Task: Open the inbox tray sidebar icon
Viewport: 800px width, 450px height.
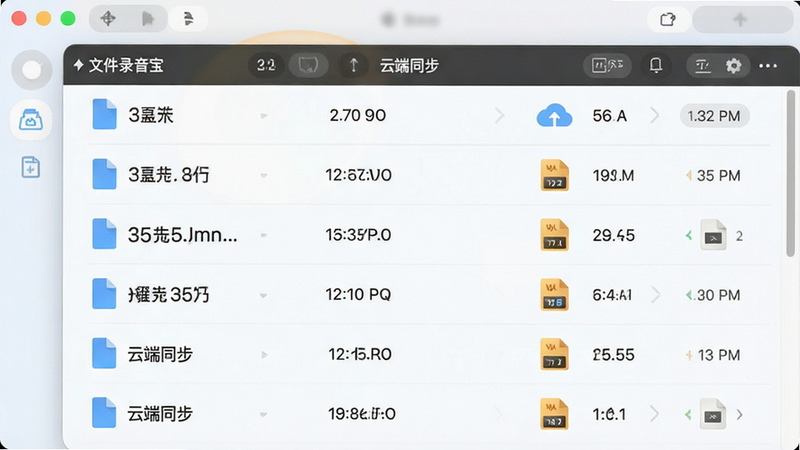Action: click(x=31, y=120)
